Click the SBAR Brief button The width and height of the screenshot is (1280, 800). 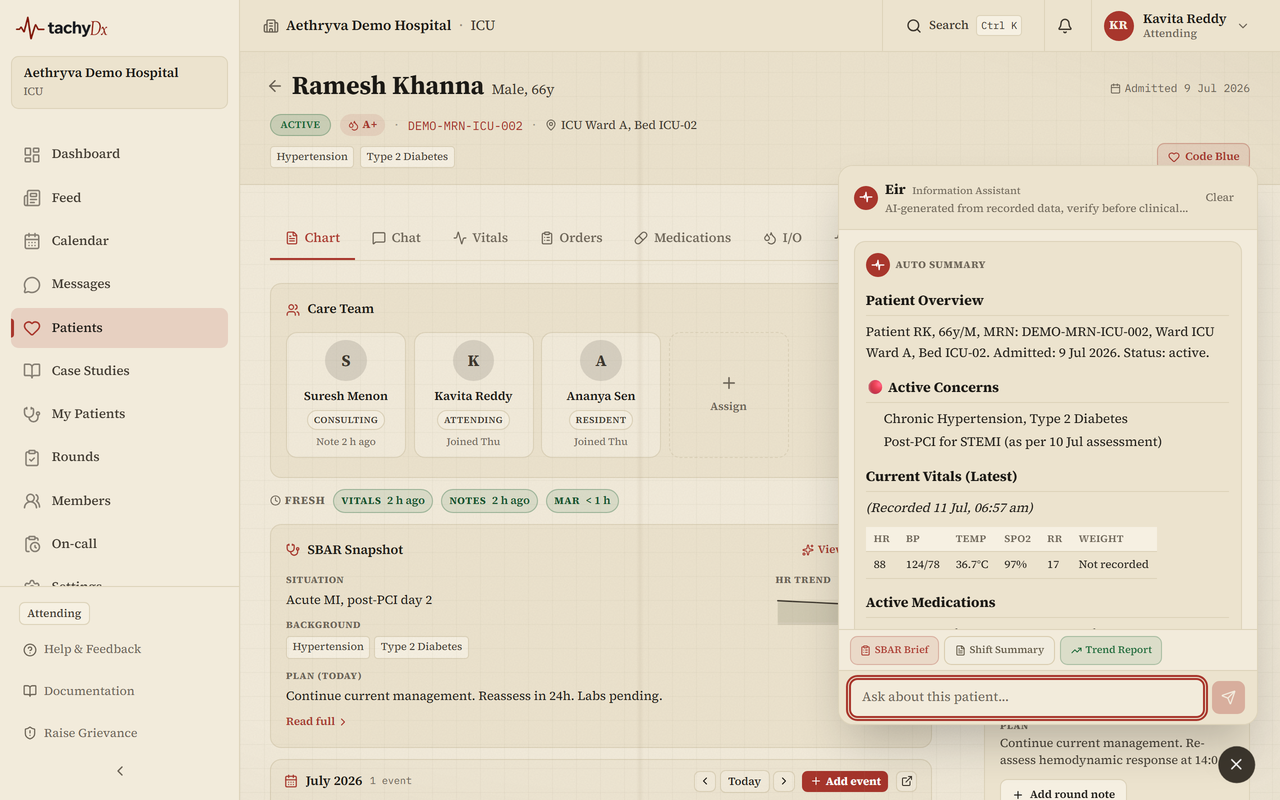tap(894, 650)
